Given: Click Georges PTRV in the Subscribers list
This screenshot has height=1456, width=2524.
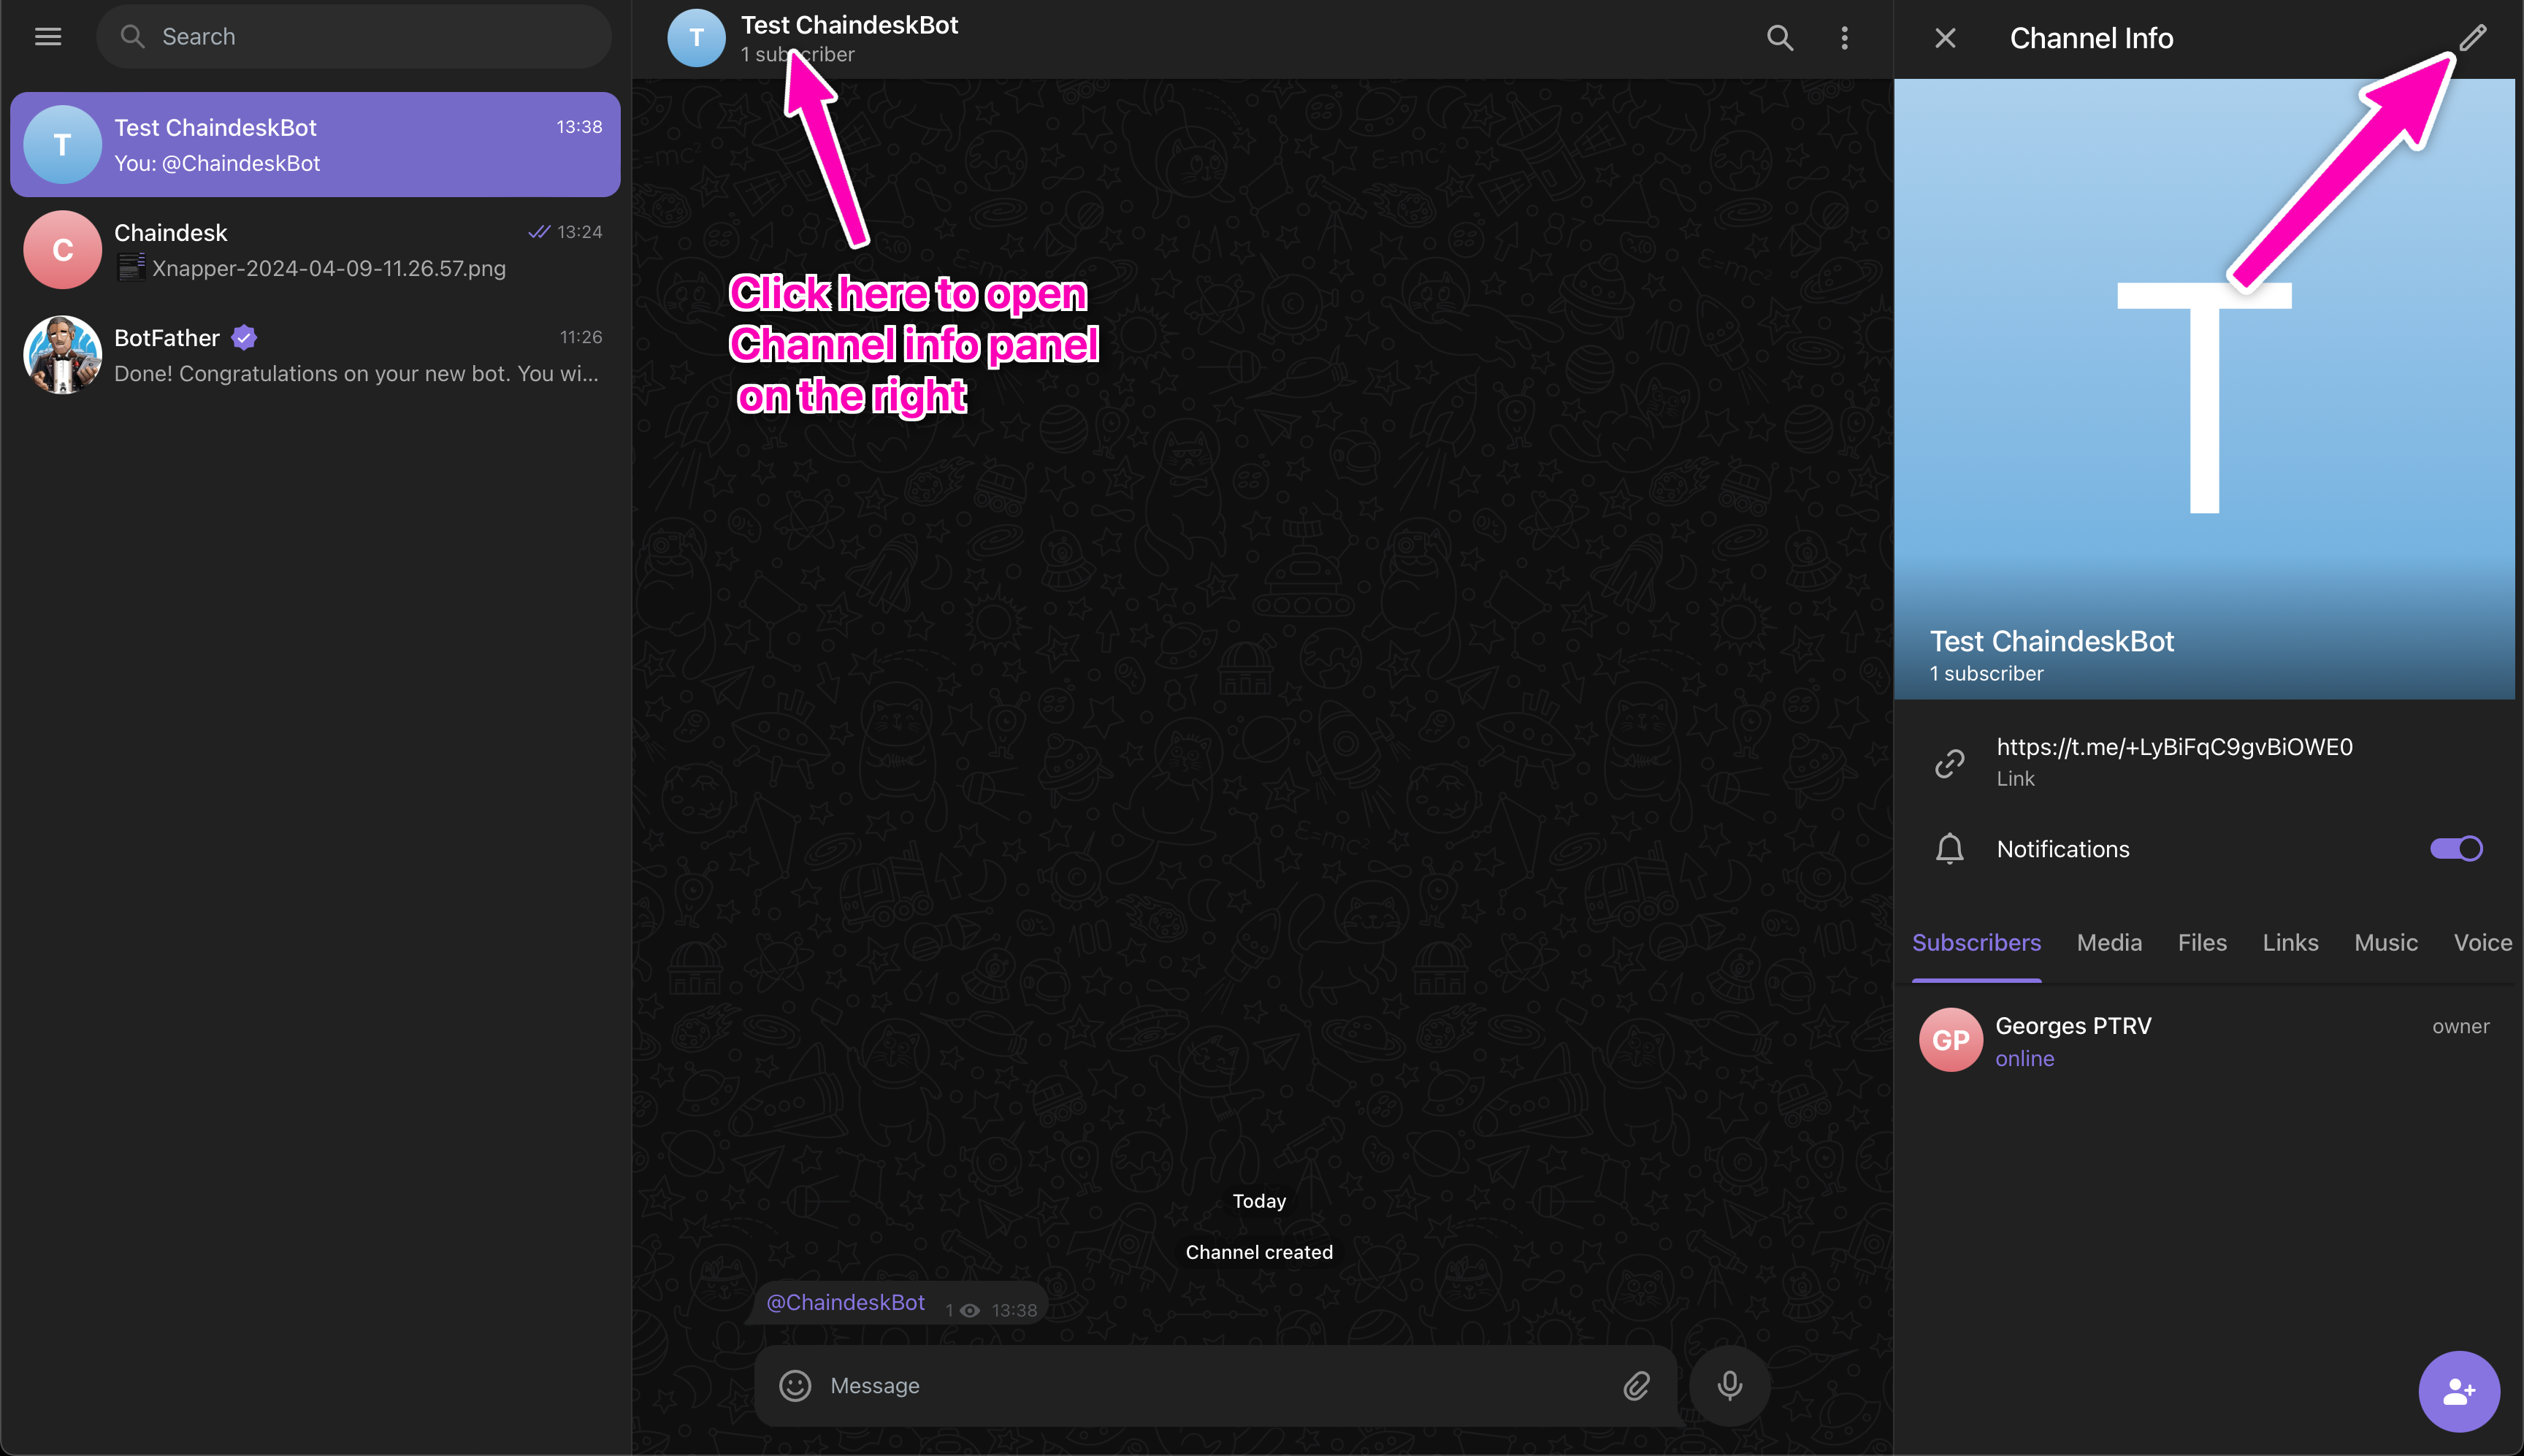Looking at the screenshot, I should point(2072,1038).
